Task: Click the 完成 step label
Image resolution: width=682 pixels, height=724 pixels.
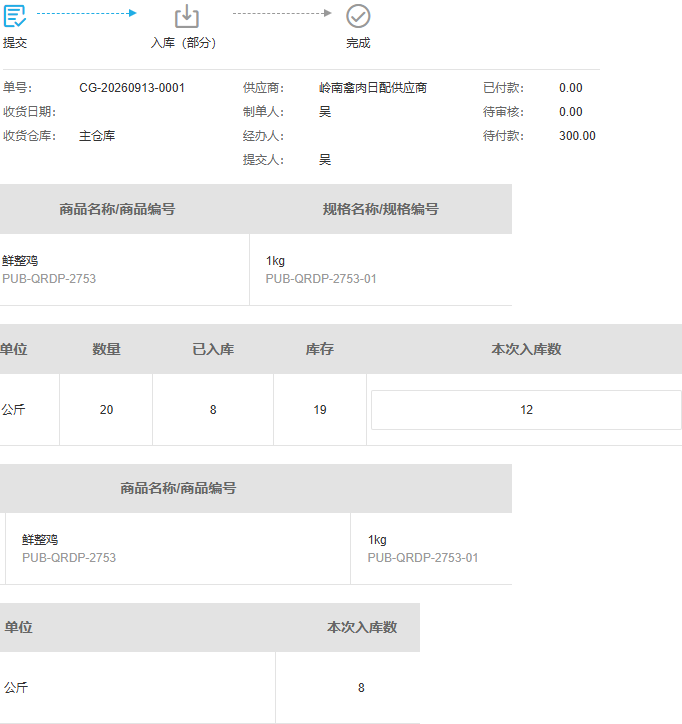Action: click(x=358, y=43)
